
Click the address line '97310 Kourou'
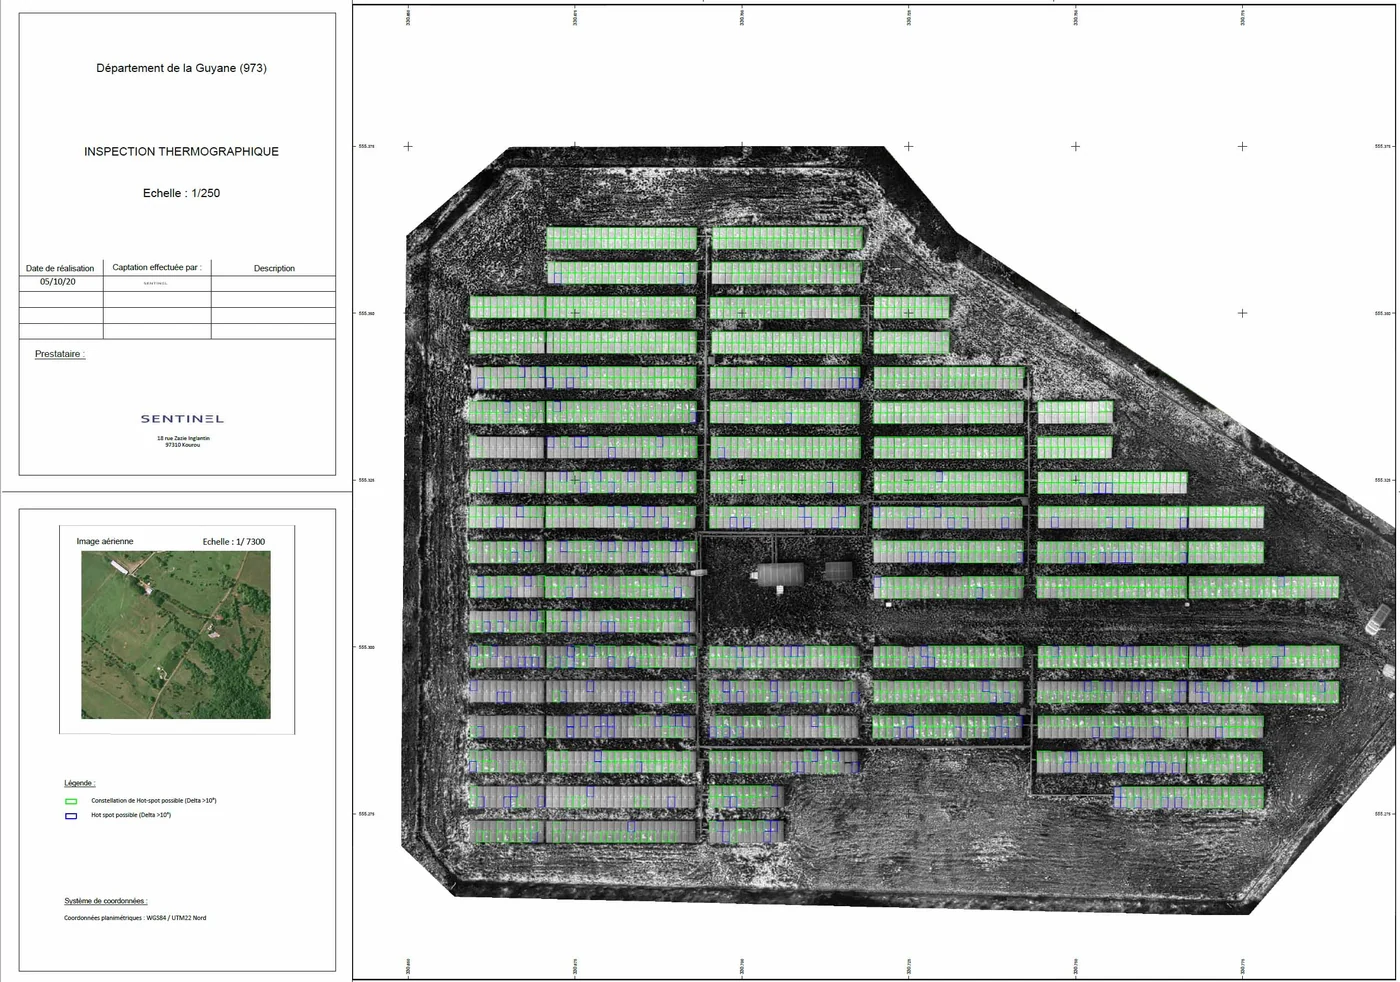point(183,445)
